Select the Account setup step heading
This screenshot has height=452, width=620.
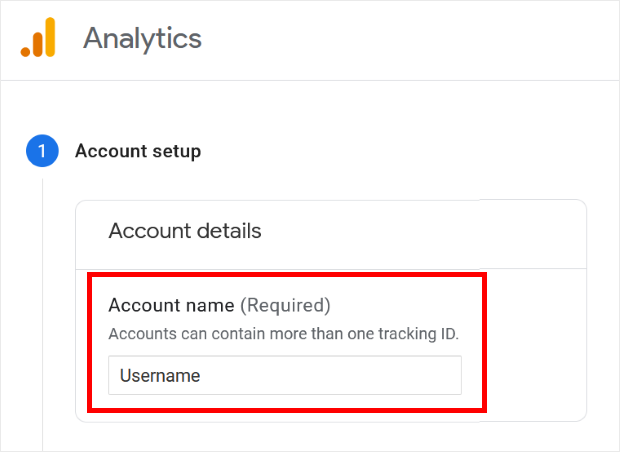point(138,152)
